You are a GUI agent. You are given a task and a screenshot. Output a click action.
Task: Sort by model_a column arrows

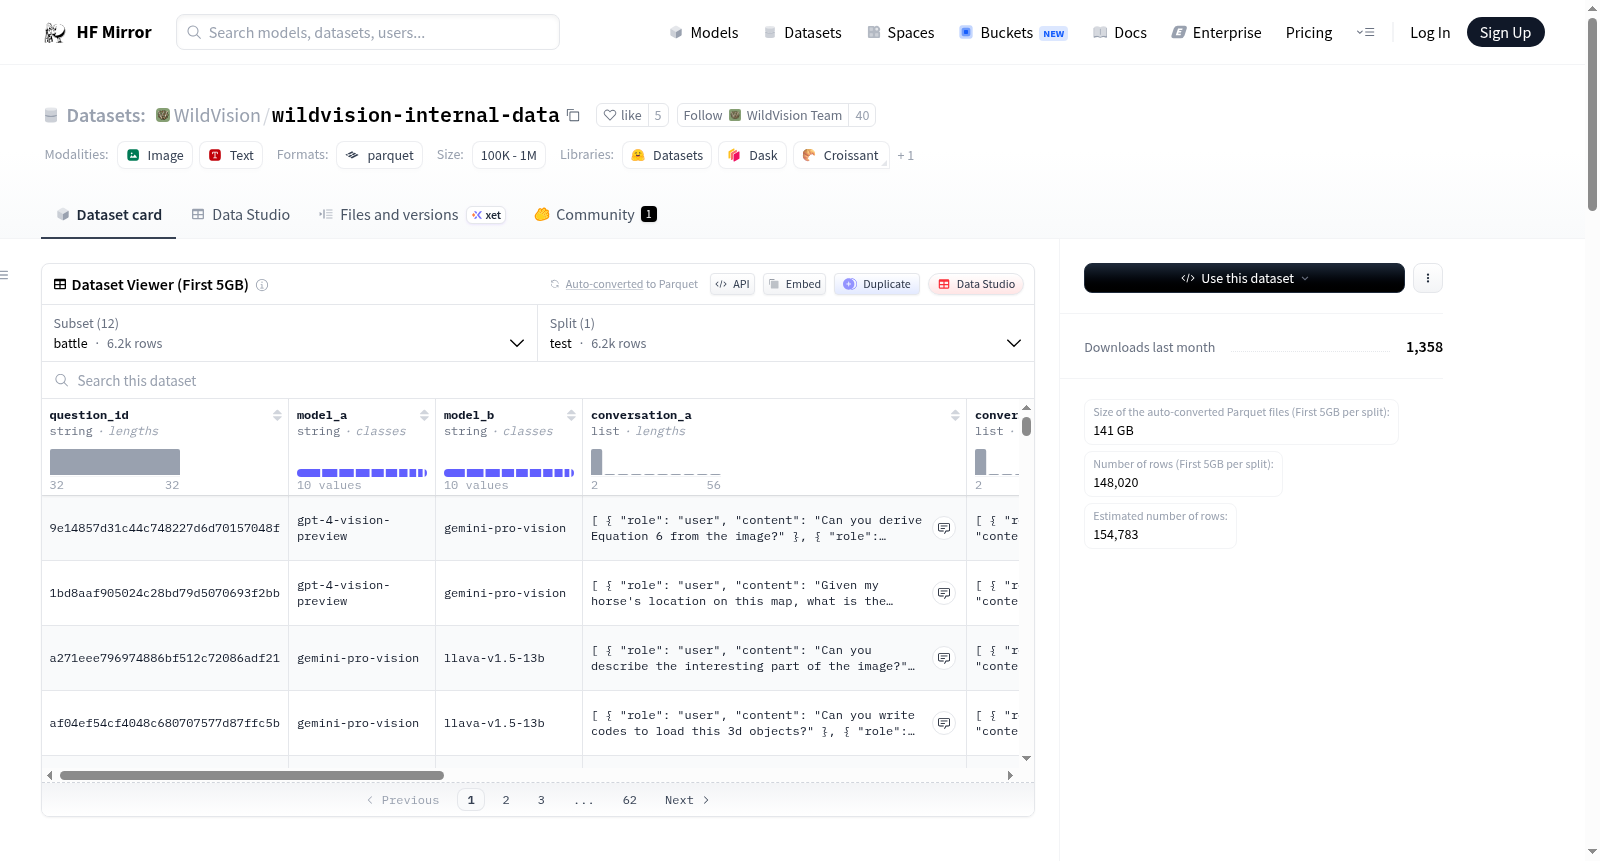pyautogui.click(x=424, y=415)
